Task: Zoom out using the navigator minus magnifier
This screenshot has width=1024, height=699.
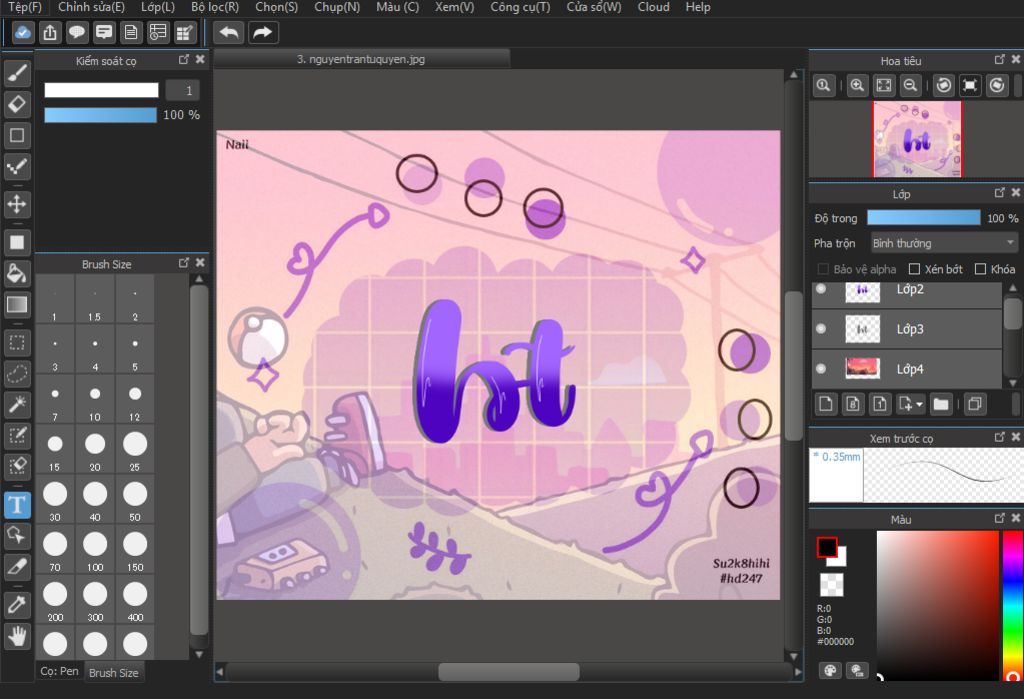Action: pyautogui.click(x=910, y=85)
